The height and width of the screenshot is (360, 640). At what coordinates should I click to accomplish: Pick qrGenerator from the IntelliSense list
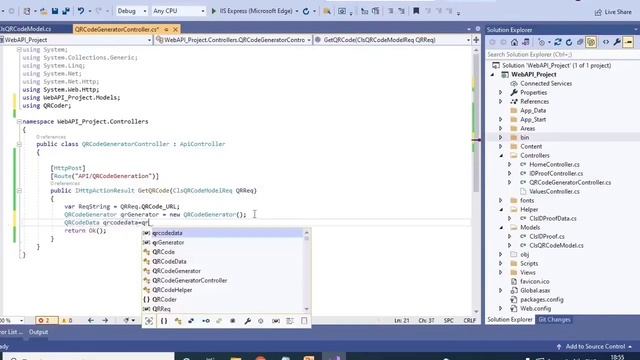(x=168, y=242)
